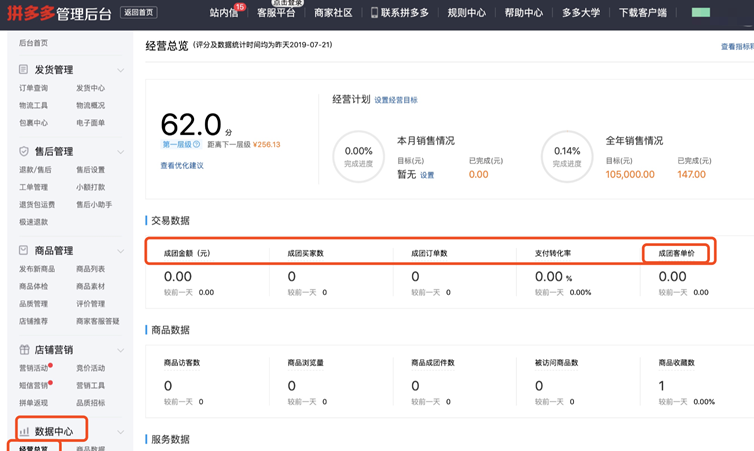The image size is (754, 451).
Task: Click the 查看指标 link at top right
Action: tap(737, 47)
